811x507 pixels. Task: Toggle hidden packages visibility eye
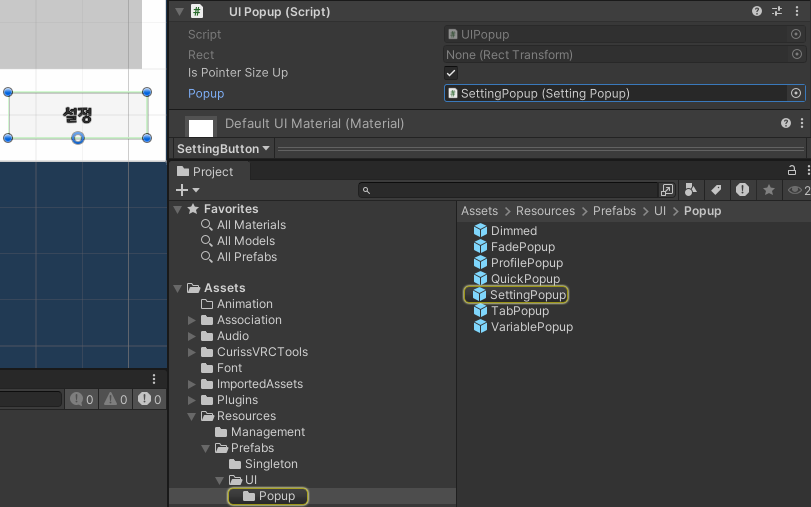click(x=798, y=190)
